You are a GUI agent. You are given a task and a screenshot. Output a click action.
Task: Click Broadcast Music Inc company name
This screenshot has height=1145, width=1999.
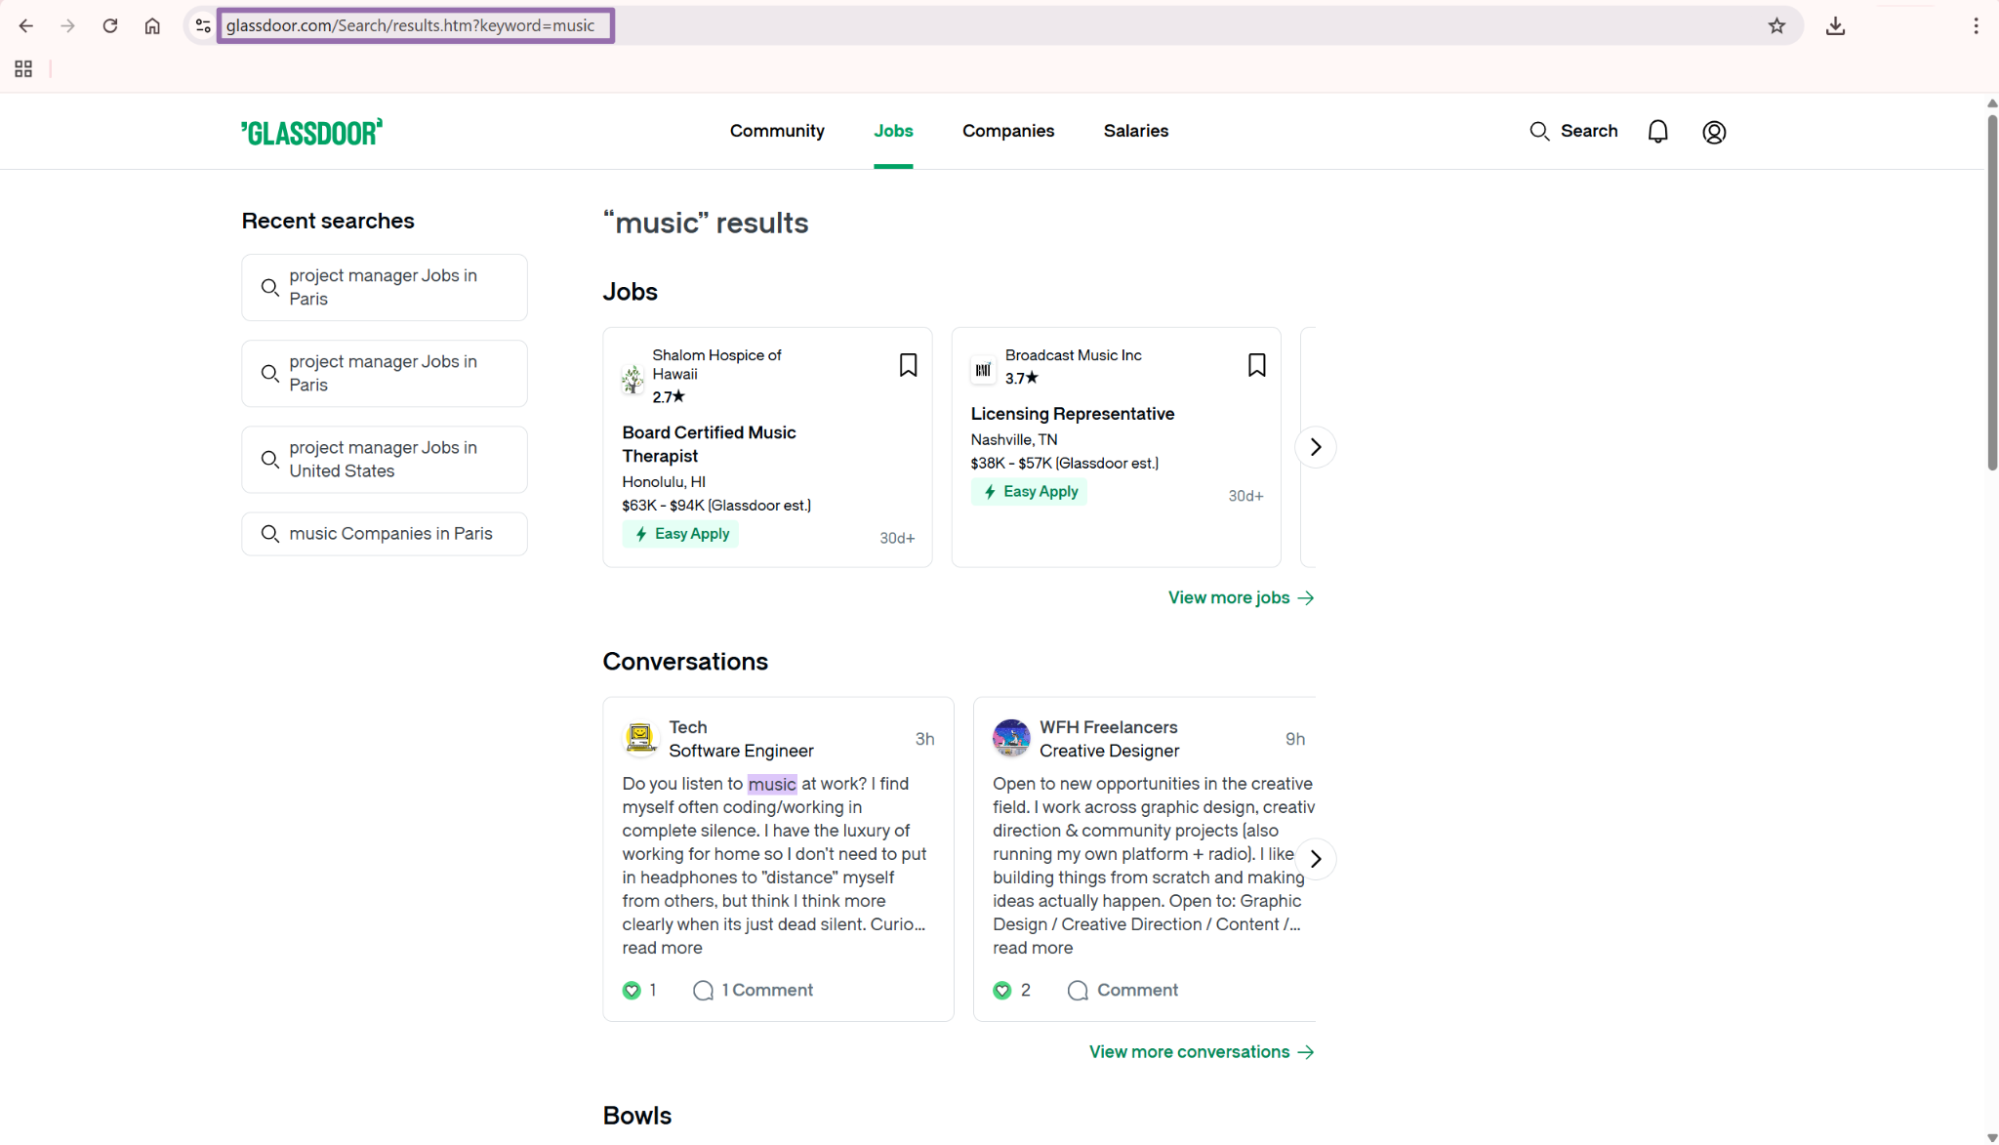coord(1073,355)
